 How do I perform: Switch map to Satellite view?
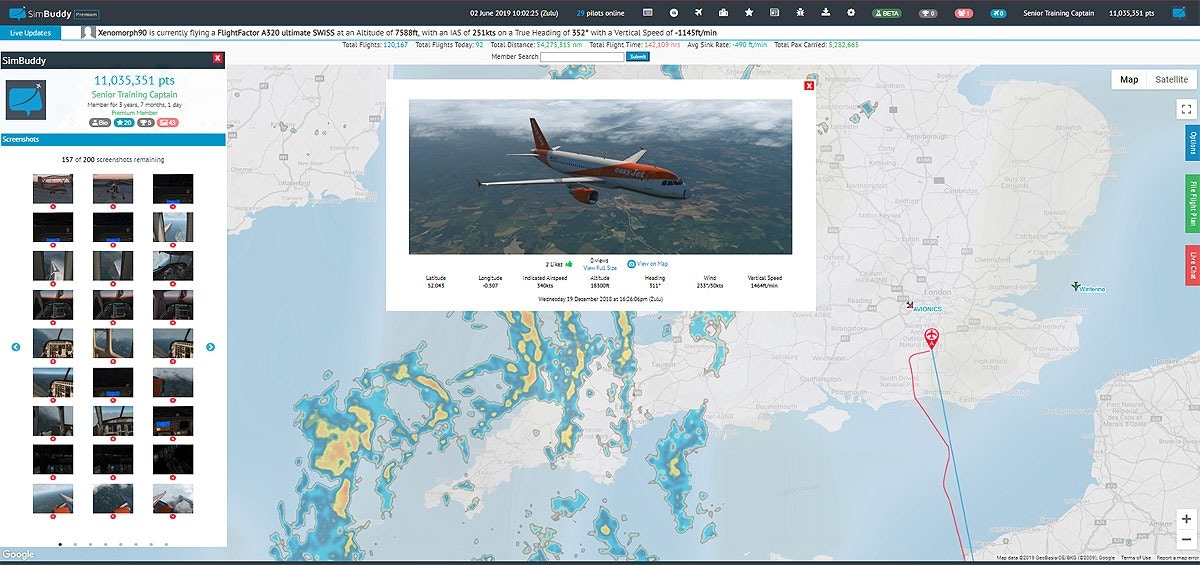coord(1171,79)
